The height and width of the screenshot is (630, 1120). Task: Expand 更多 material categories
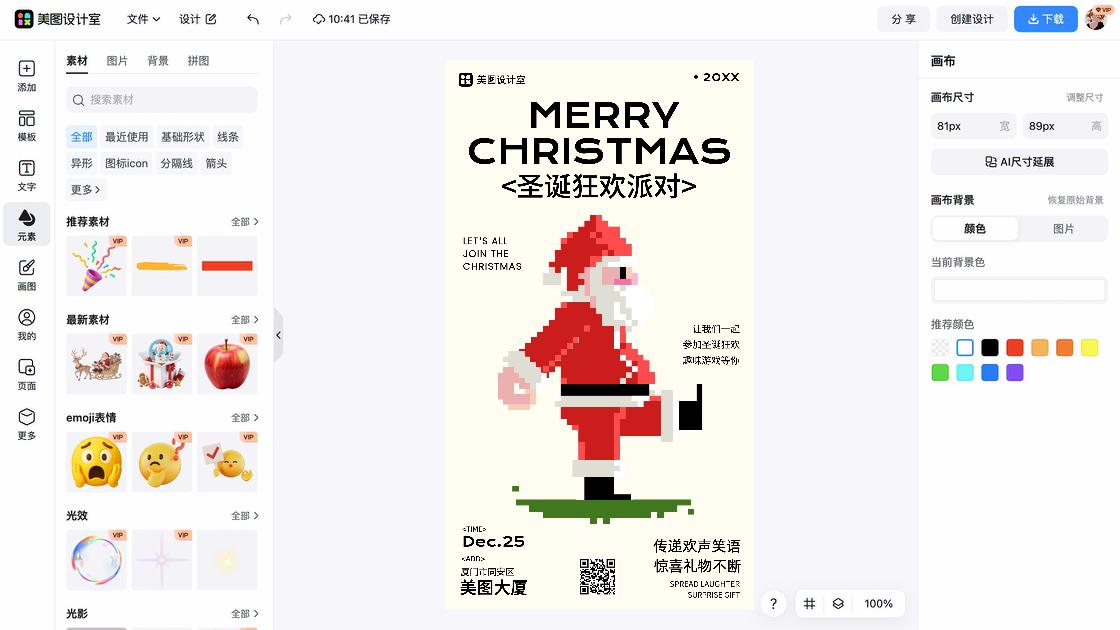pos(85,189)
